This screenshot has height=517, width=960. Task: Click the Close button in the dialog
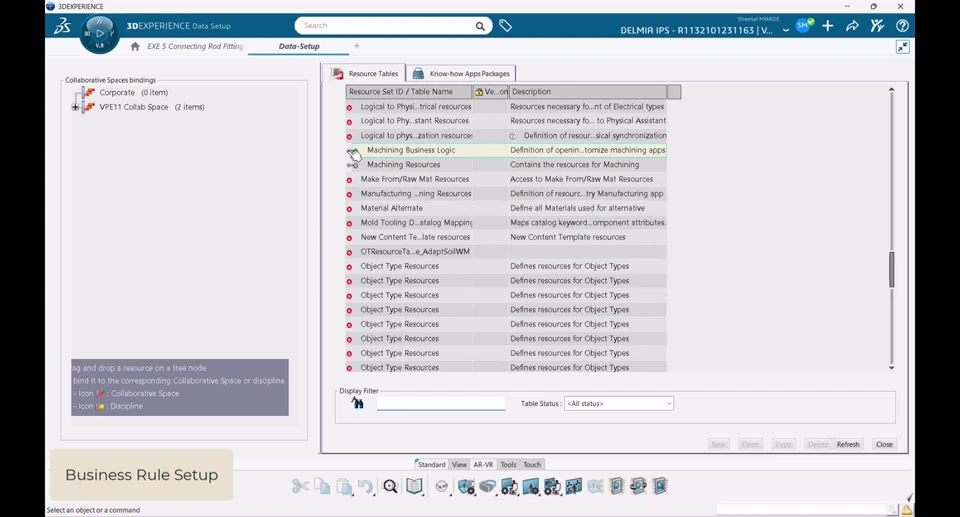pyautogui.click(x=884, y=444)
